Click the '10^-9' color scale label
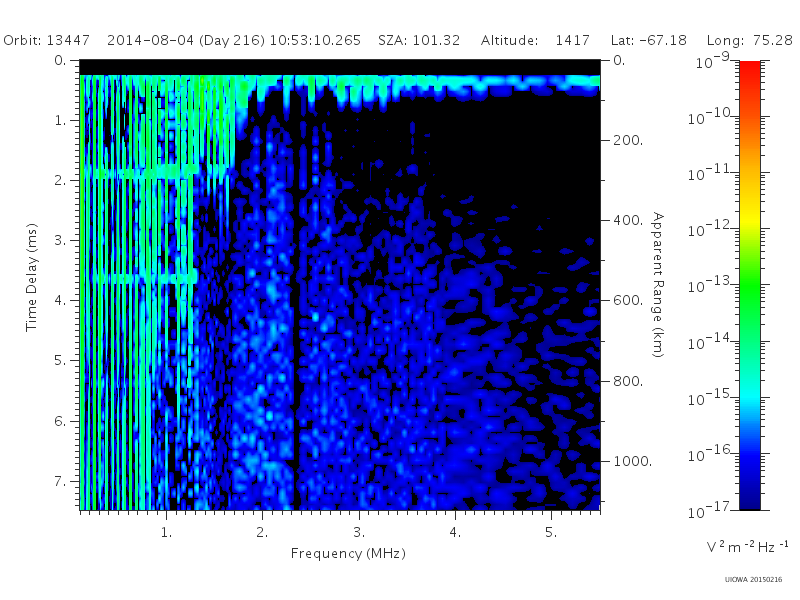The image size is (800, 600). click(x=713, y=61)
